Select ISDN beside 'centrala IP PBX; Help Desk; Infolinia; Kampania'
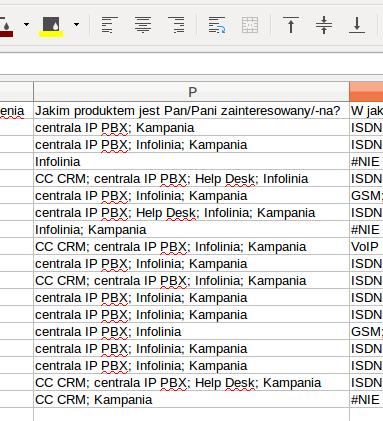The image size is (383, 421). (x=366, y=212)
